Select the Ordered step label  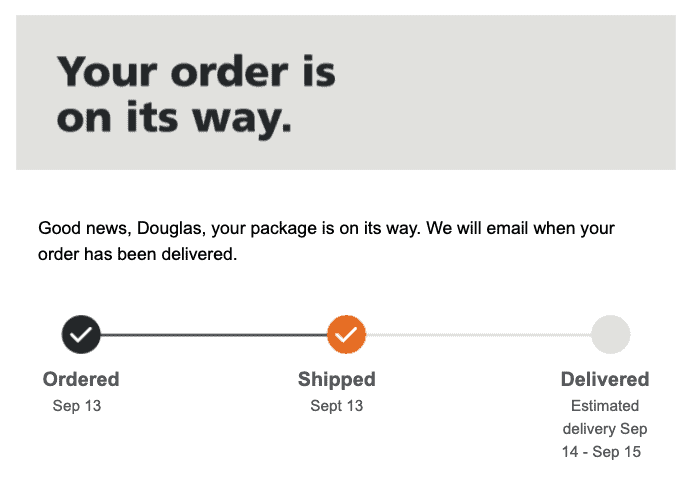click(81, 380)
